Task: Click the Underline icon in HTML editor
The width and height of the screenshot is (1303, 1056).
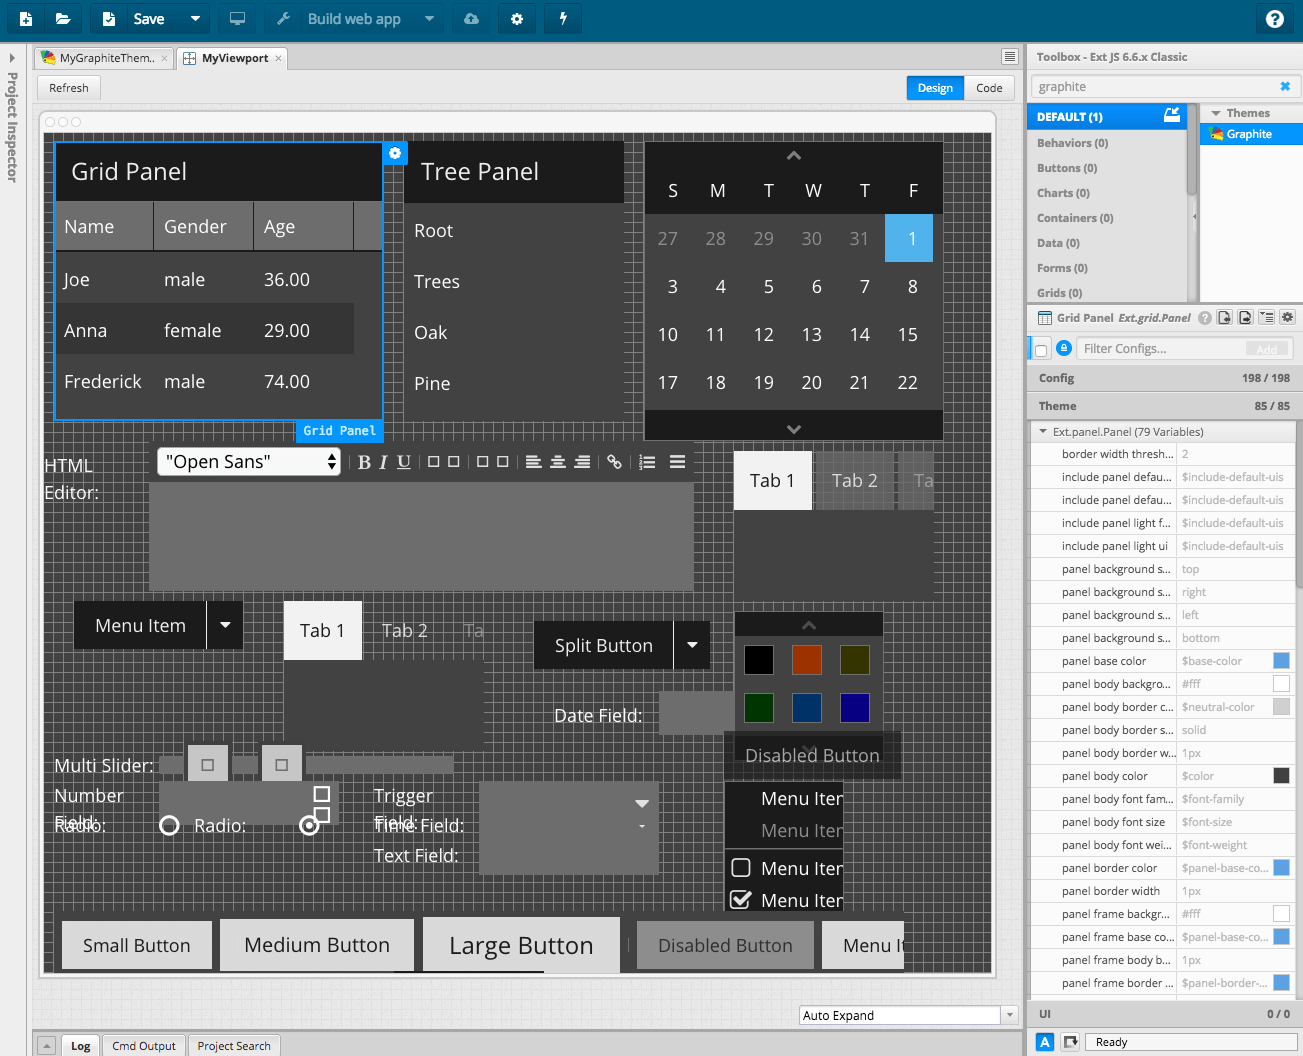Action: point(404,462)
